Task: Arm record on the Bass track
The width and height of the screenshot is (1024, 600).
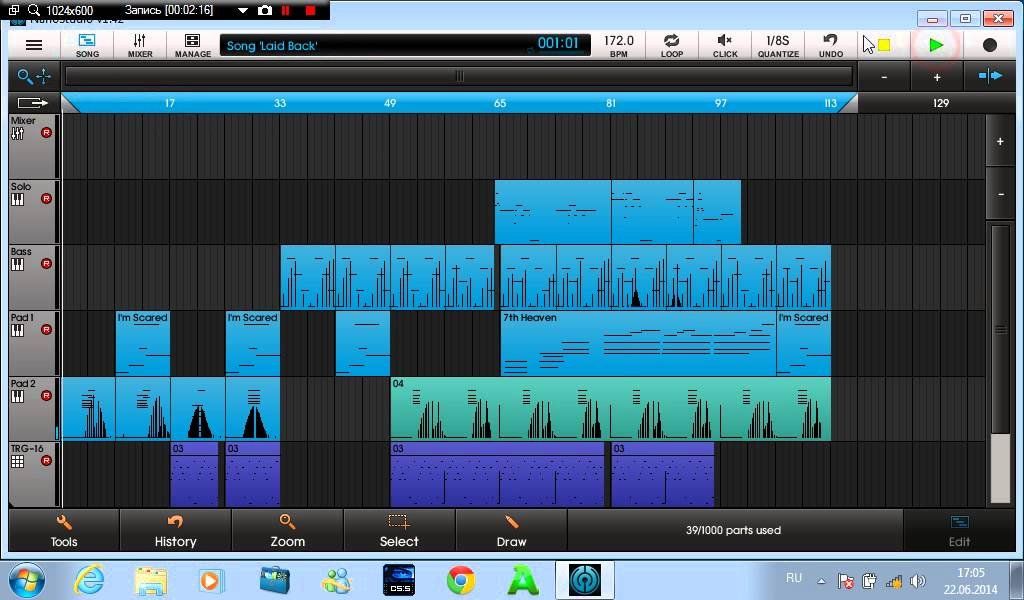Action: pos(46,264)
